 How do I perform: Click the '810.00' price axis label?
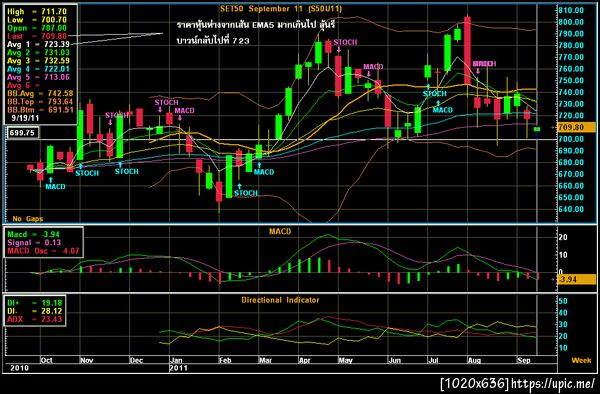click(x=571, y=10)
